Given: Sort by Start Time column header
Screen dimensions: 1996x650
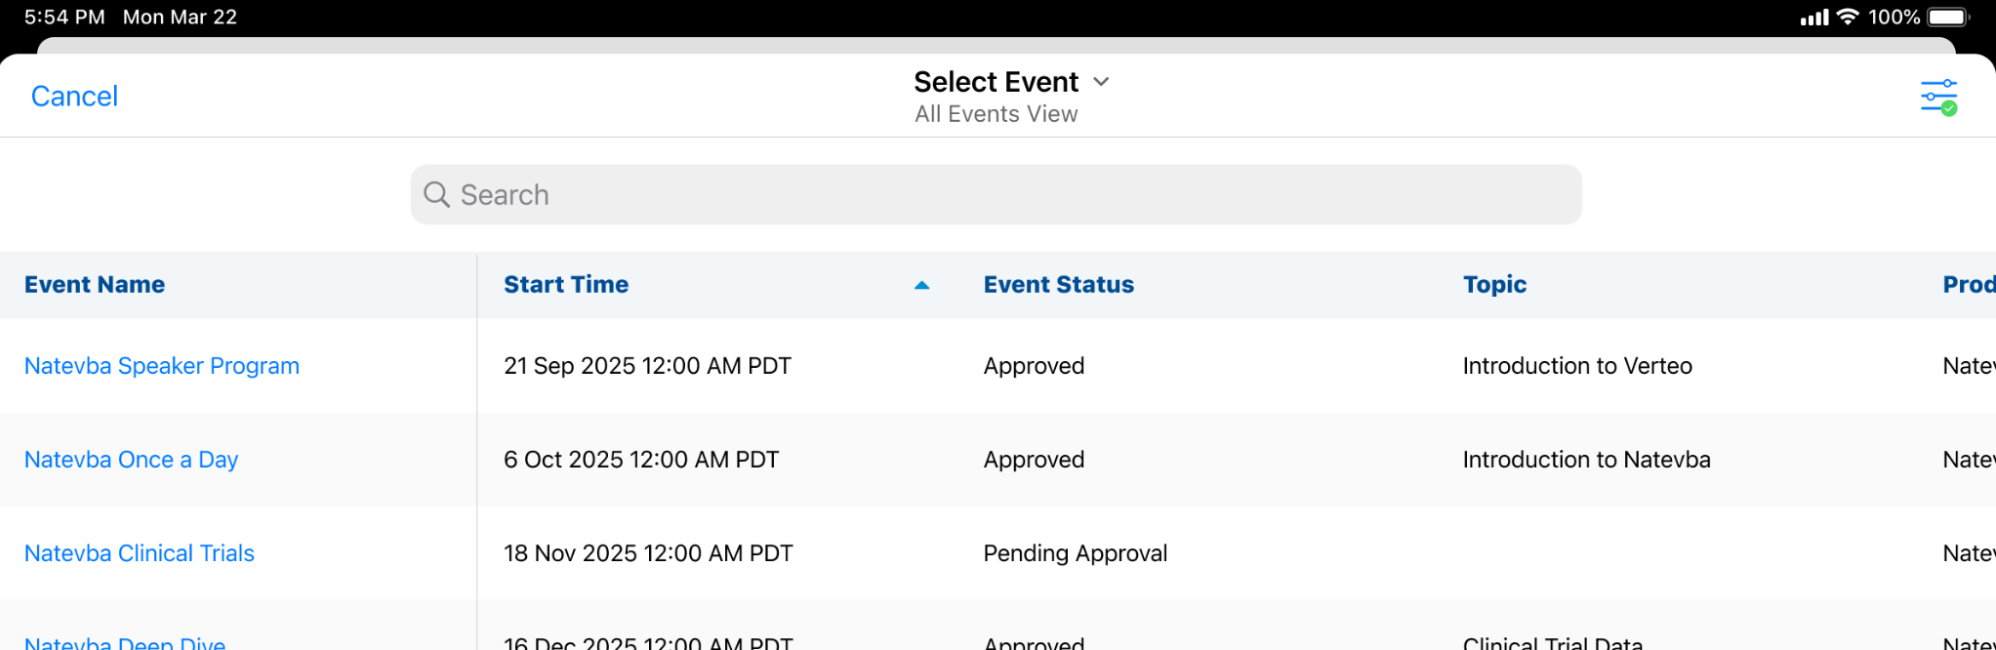Looking at the screenshot, I should [566, 285].
